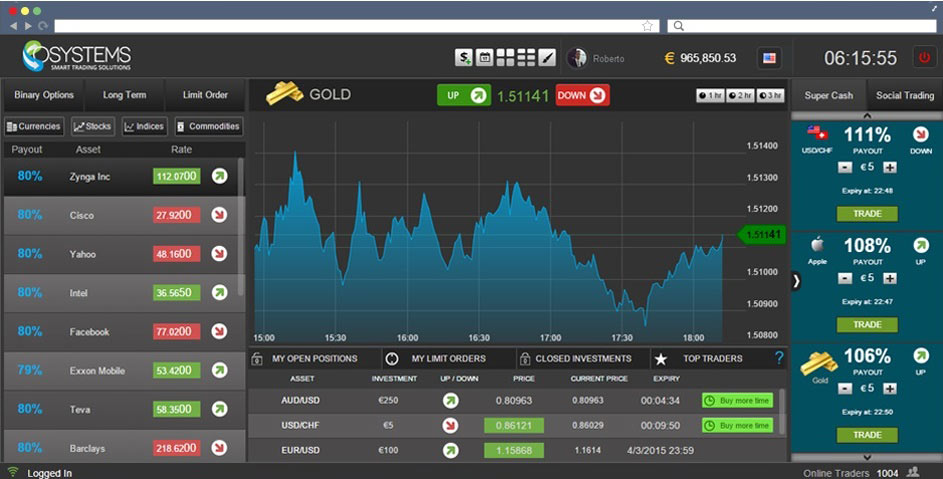
Task: Decrease Gold card investment with minus
Action: coord(845,389)
